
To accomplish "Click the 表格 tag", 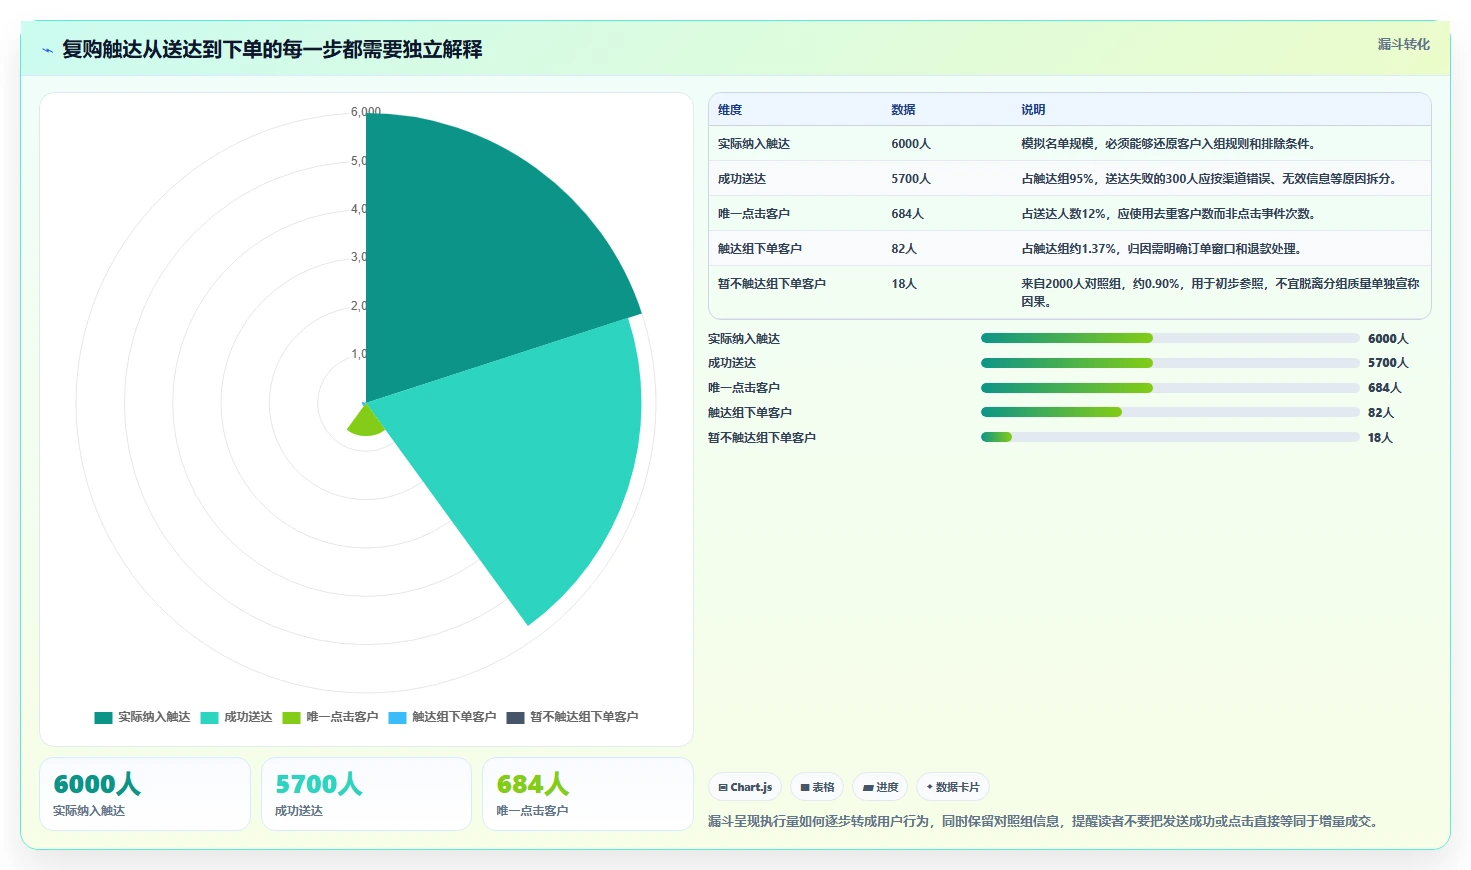I will (x=817, y=787).
